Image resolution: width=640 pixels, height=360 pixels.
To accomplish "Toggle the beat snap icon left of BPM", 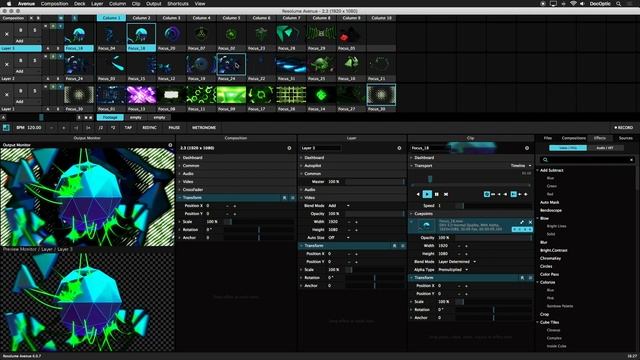I will tap(6, 128).
